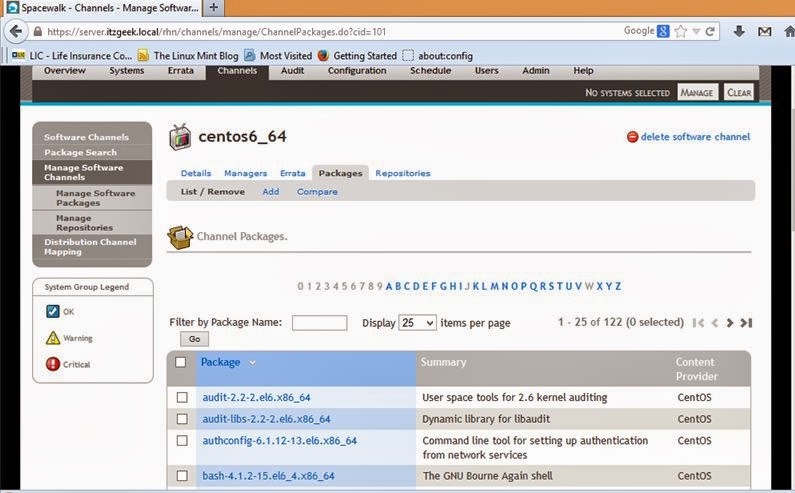Click the Go filter button
The image size is (795, 493).
click(x=194, y=339)
